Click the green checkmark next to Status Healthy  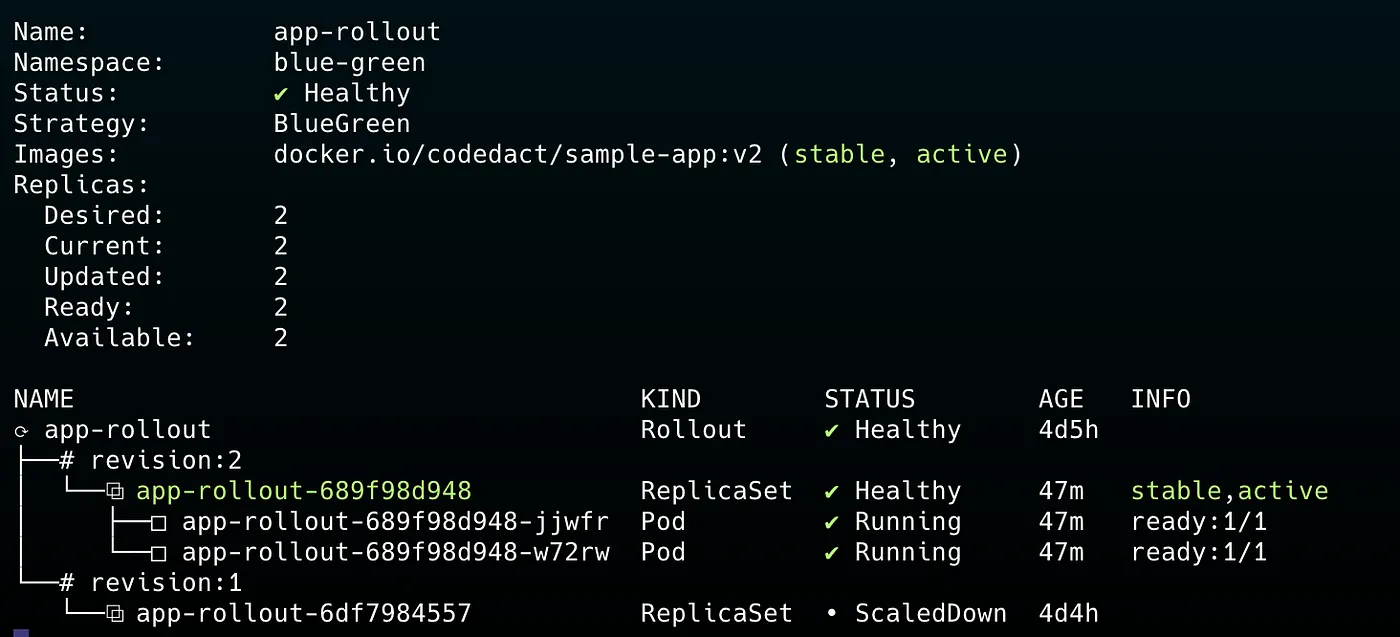(283, 93)
